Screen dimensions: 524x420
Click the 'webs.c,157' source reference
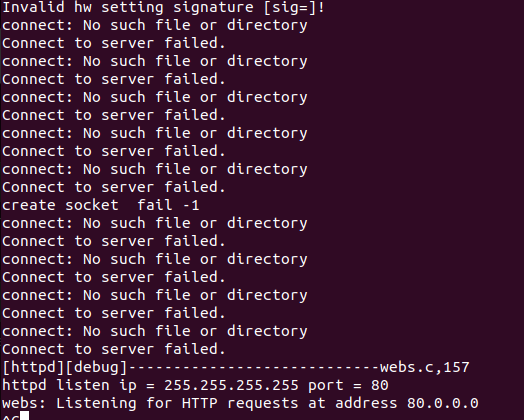click(424, 368)
